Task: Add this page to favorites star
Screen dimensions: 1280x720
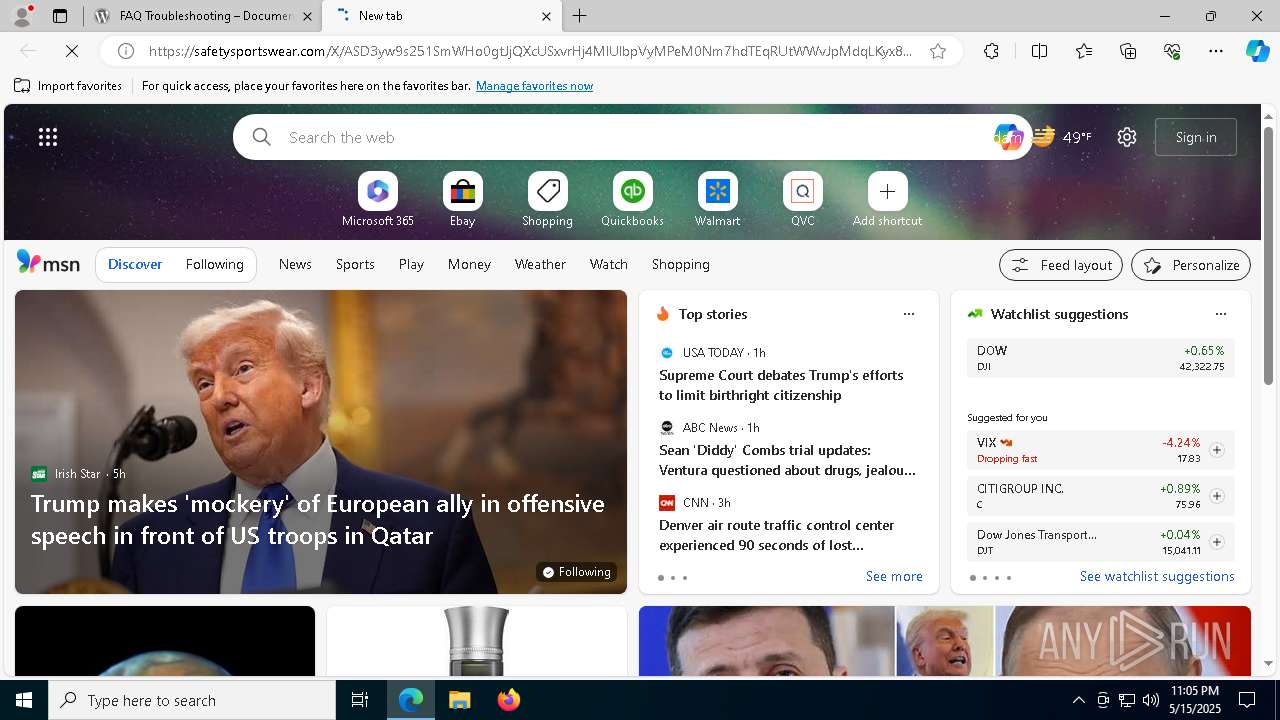Action: coord(938,51)
